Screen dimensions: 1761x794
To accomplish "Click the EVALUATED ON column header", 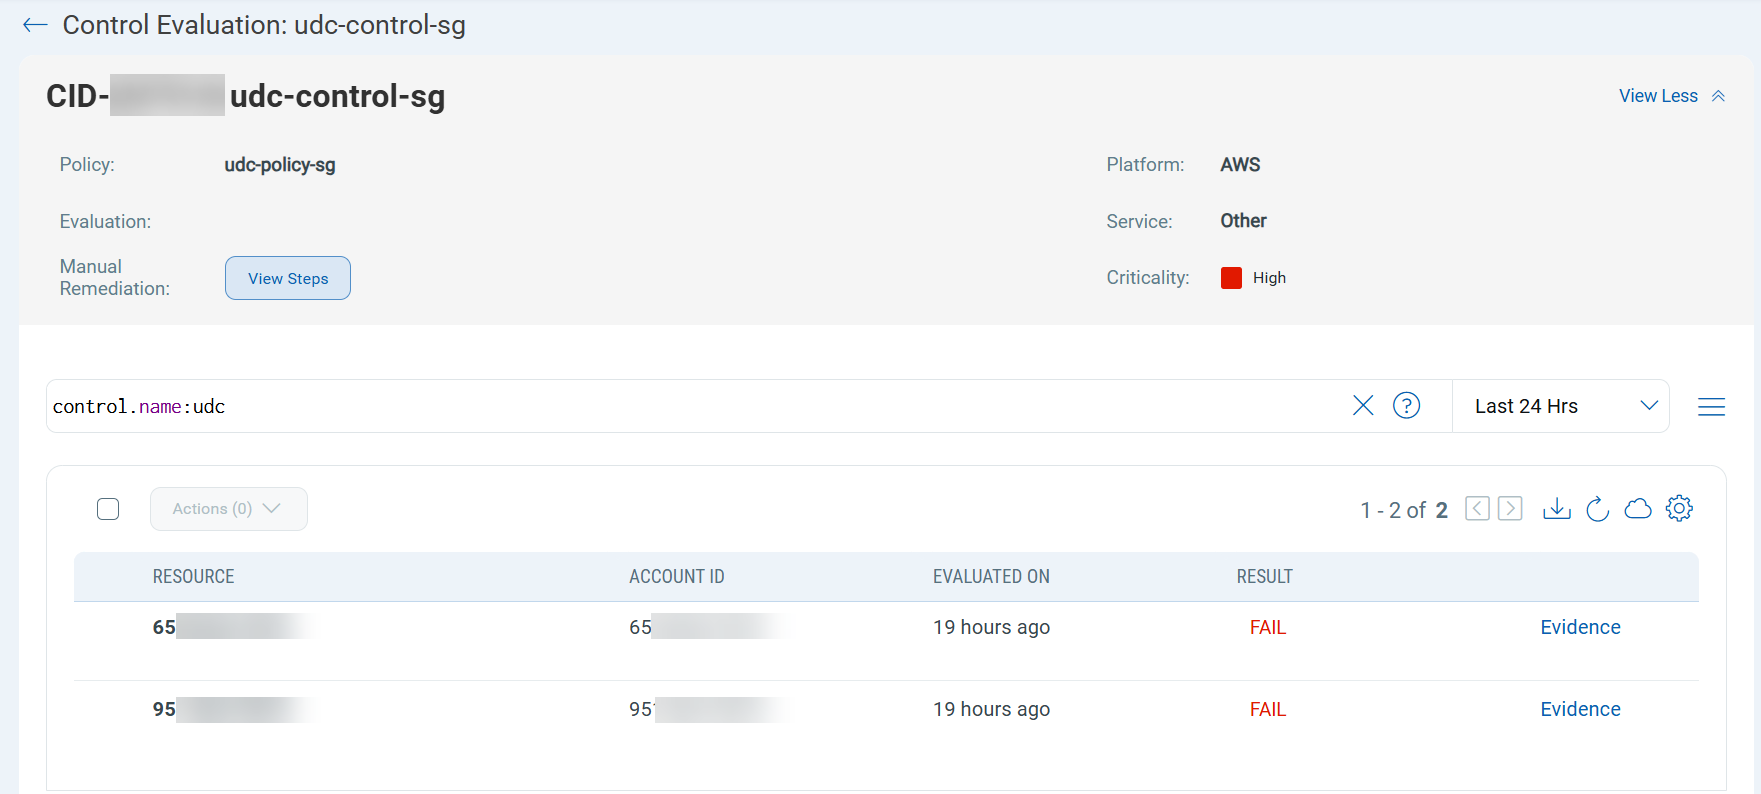I will coord(991,577).
